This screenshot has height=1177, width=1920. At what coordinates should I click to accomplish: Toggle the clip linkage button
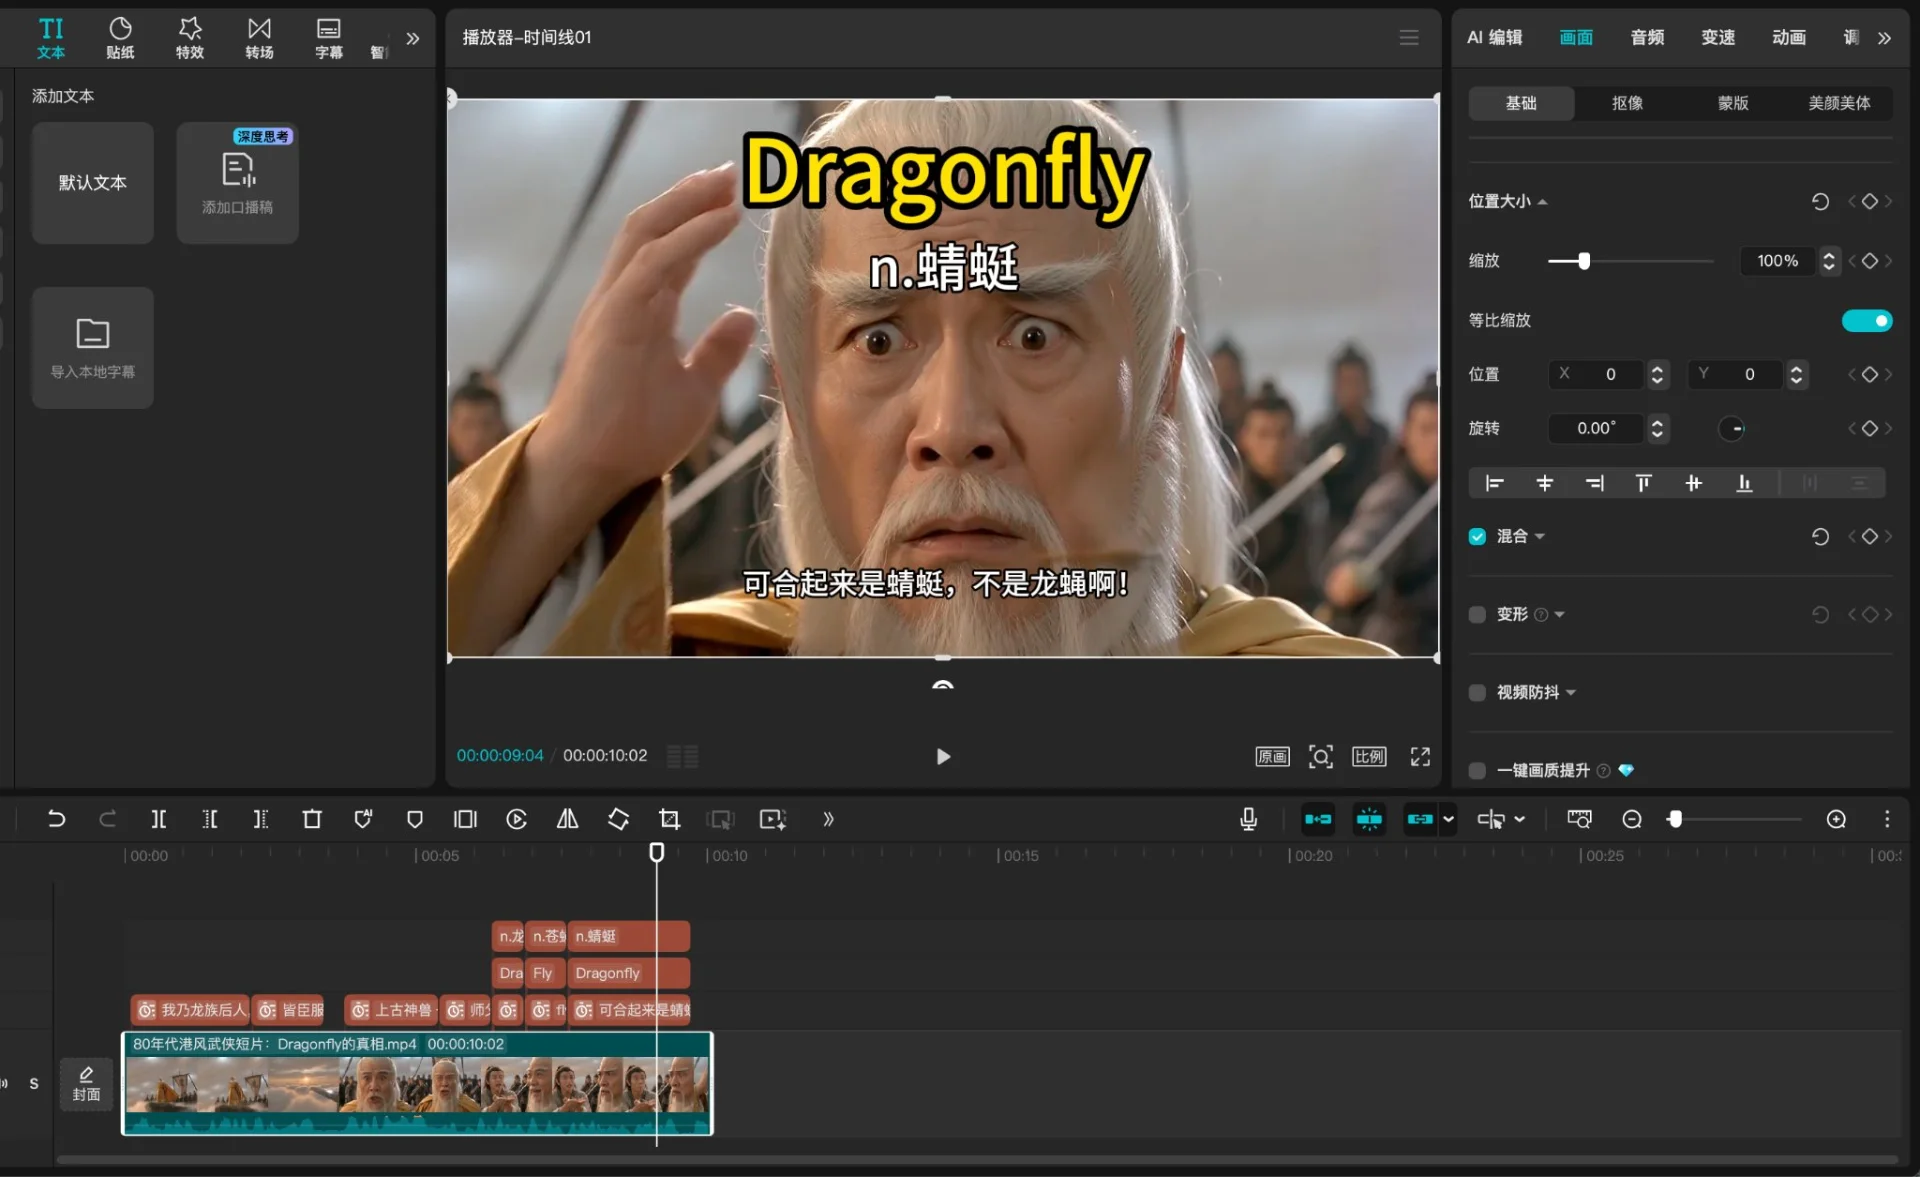pyautogui.click(x=1420, y=820)
